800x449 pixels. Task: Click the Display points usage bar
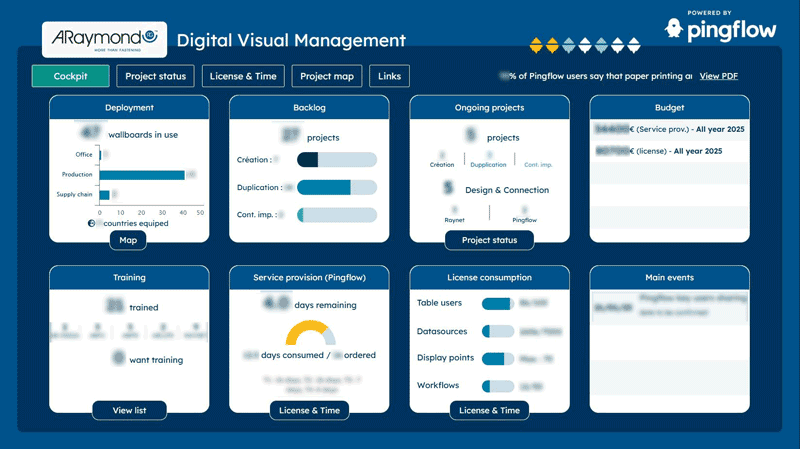[x=498, y=359]
